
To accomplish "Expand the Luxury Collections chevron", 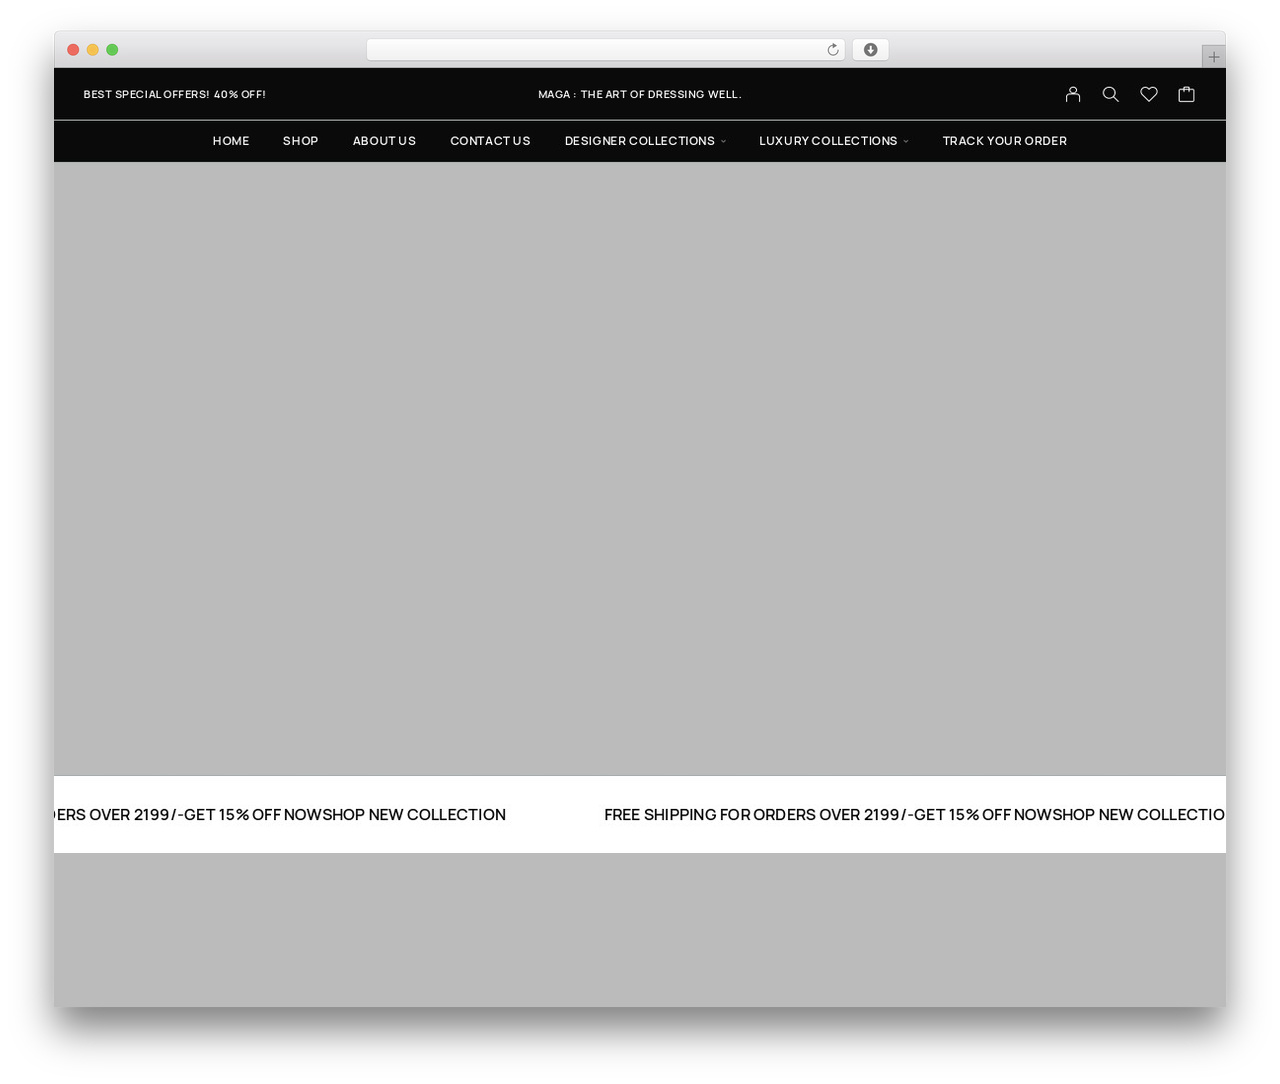I will [x=906, y=141].
